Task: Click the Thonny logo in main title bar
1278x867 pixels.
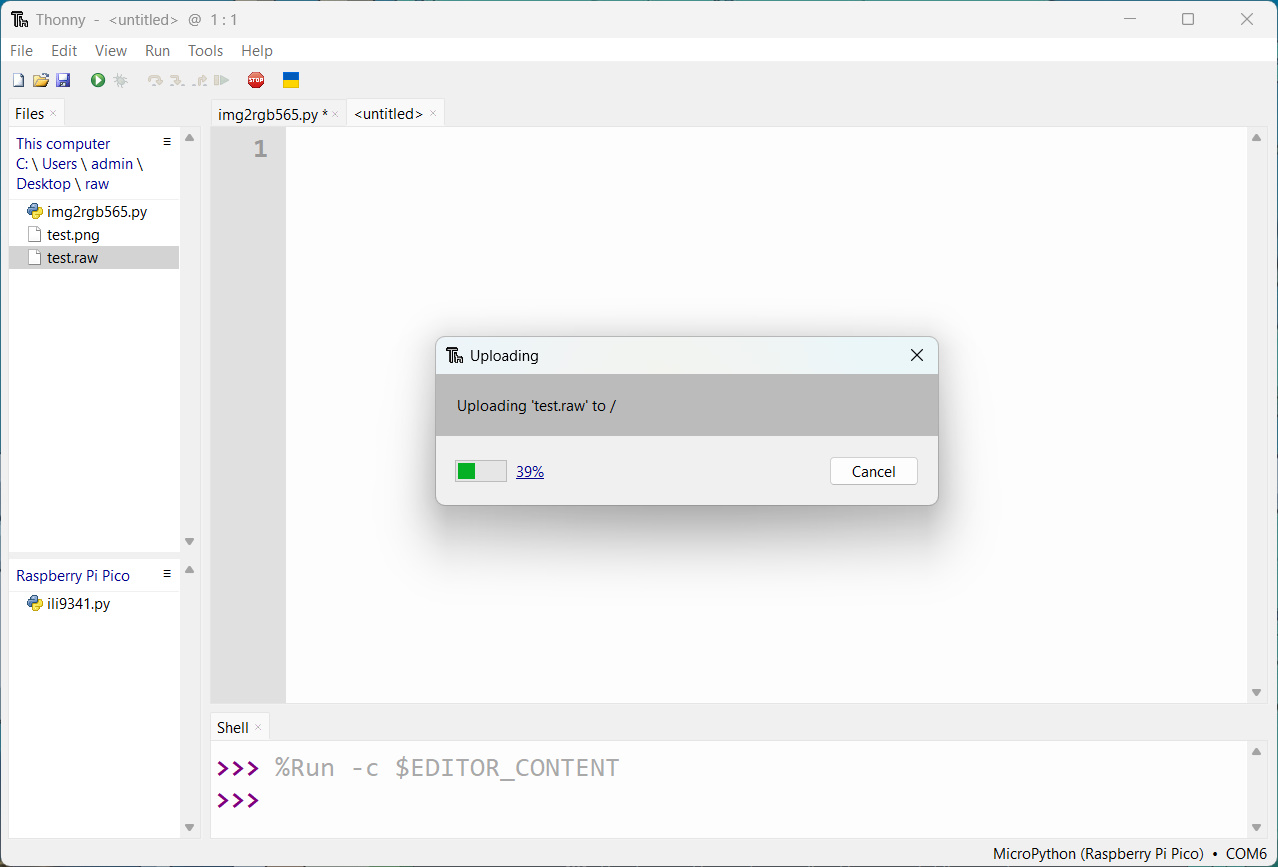Action: click(19, 19)
